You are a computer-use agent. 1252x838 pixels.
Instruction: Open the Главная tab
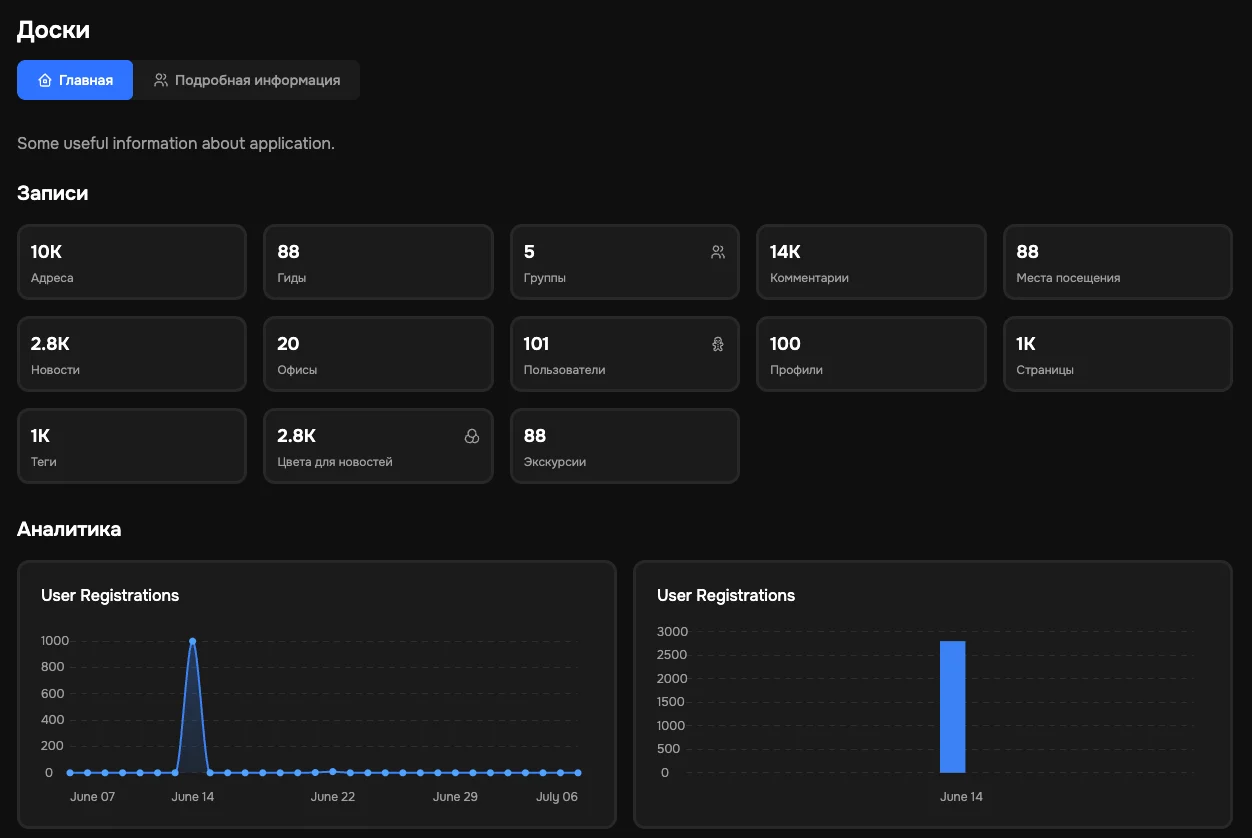[75, 80]
